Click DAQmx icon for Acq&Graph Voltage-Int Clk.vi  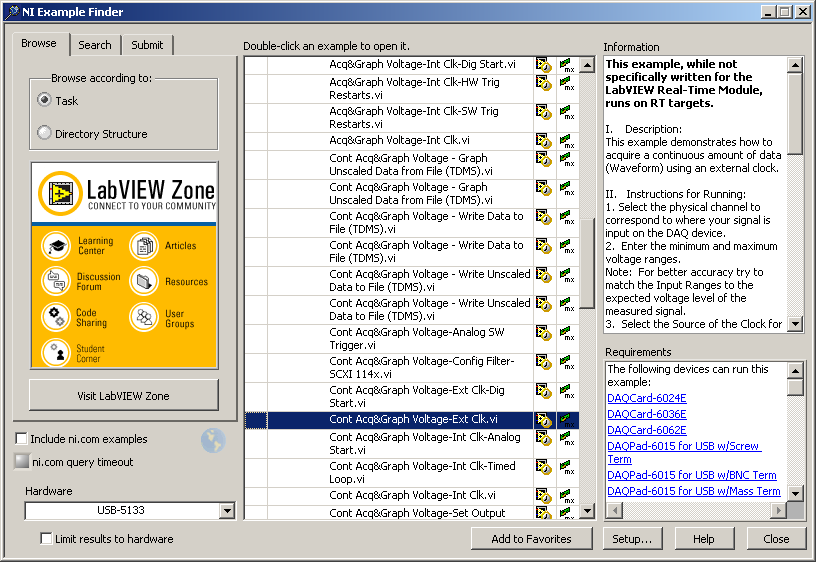click(x=567, y=141)
